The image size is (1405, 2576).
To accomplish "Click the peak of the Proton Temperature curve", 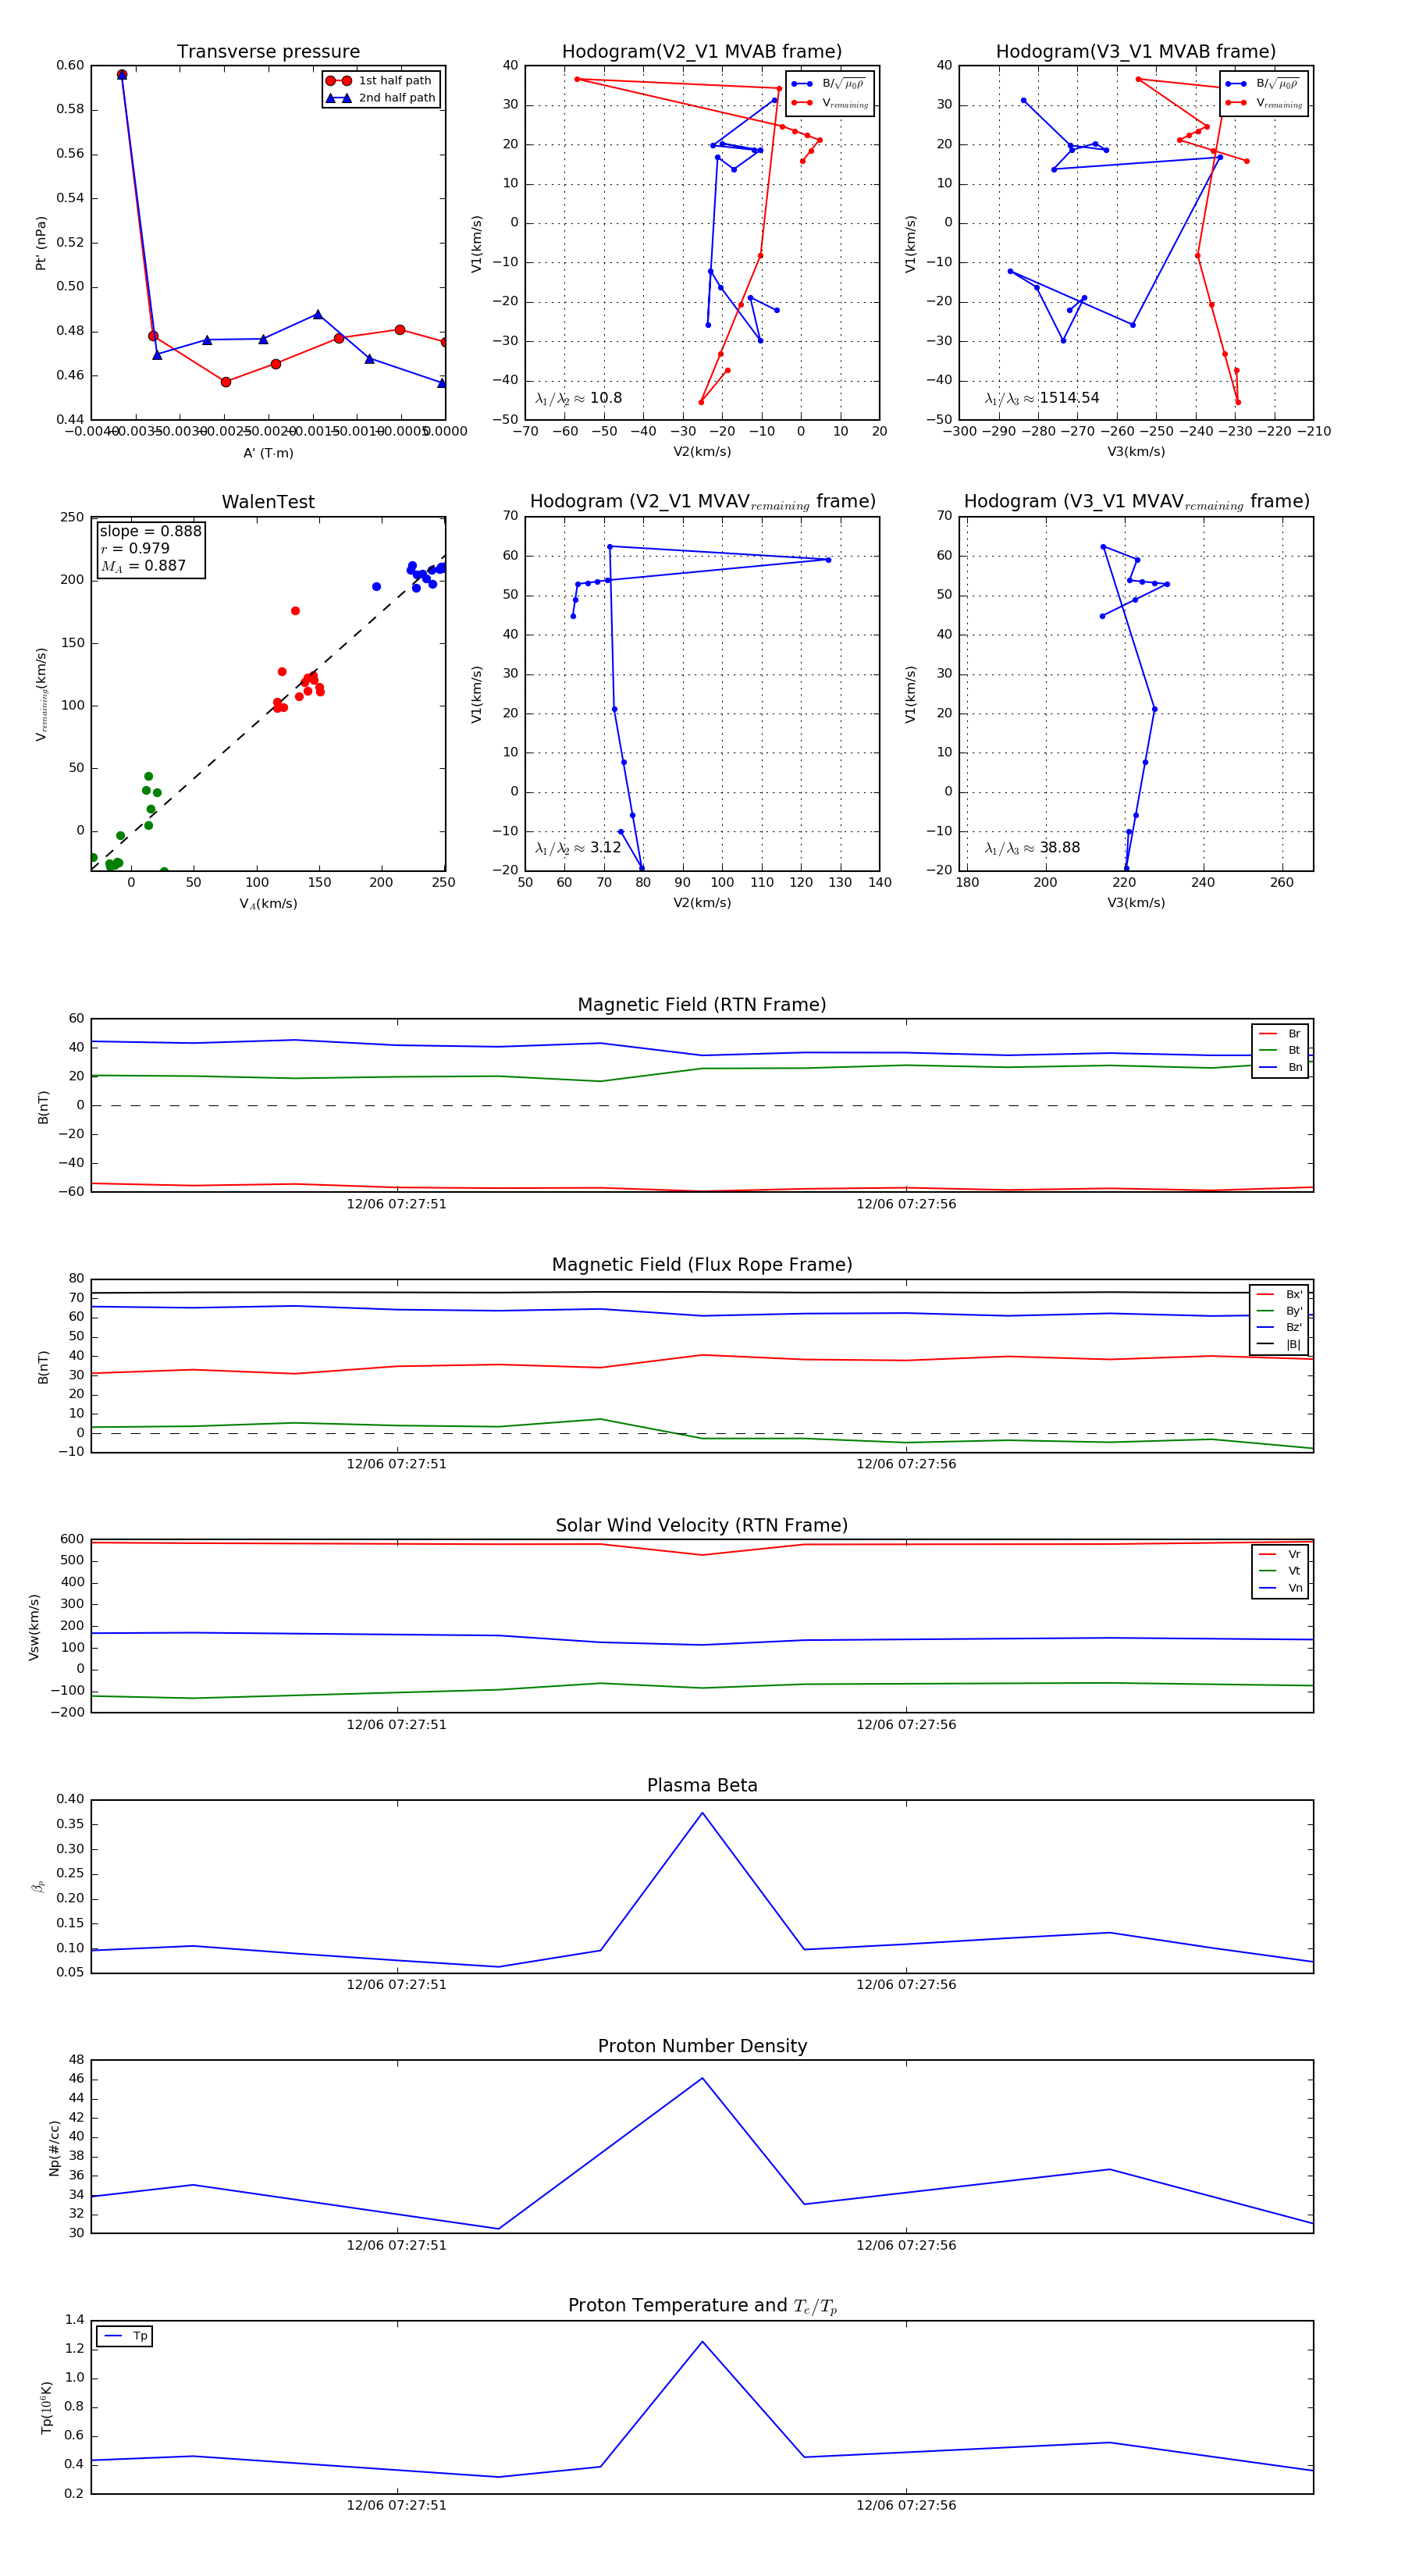I will point(702,2341).
